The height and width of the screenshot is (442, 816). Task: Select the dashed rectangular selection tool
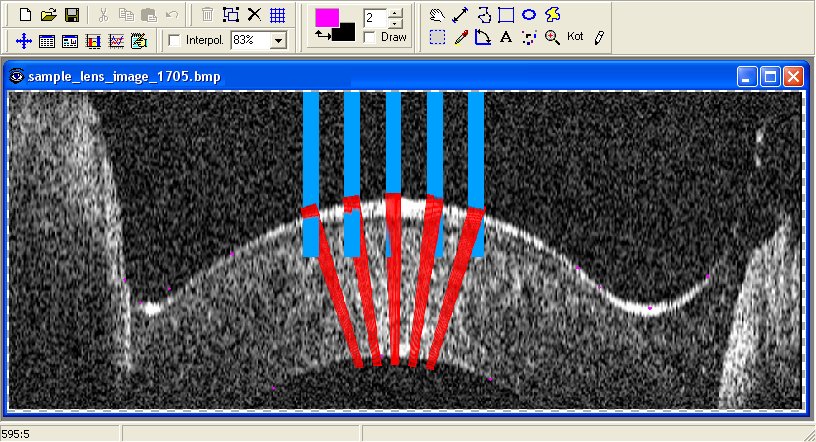point(437,37)
